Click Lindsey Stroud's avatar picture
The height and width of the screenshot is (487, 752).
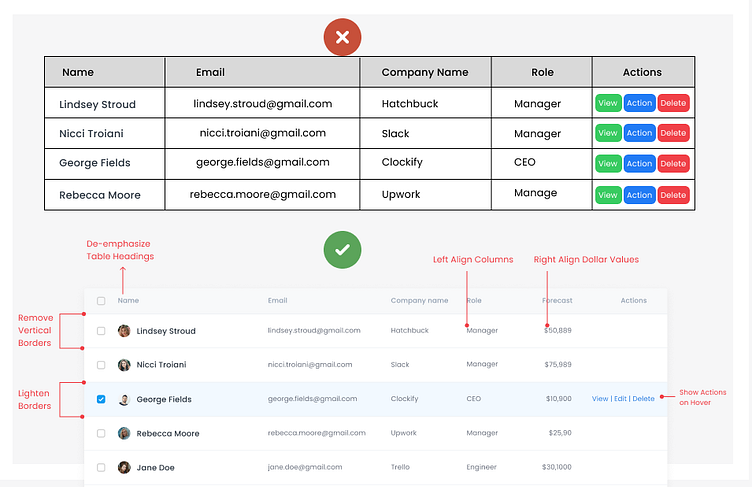(124, 331)
